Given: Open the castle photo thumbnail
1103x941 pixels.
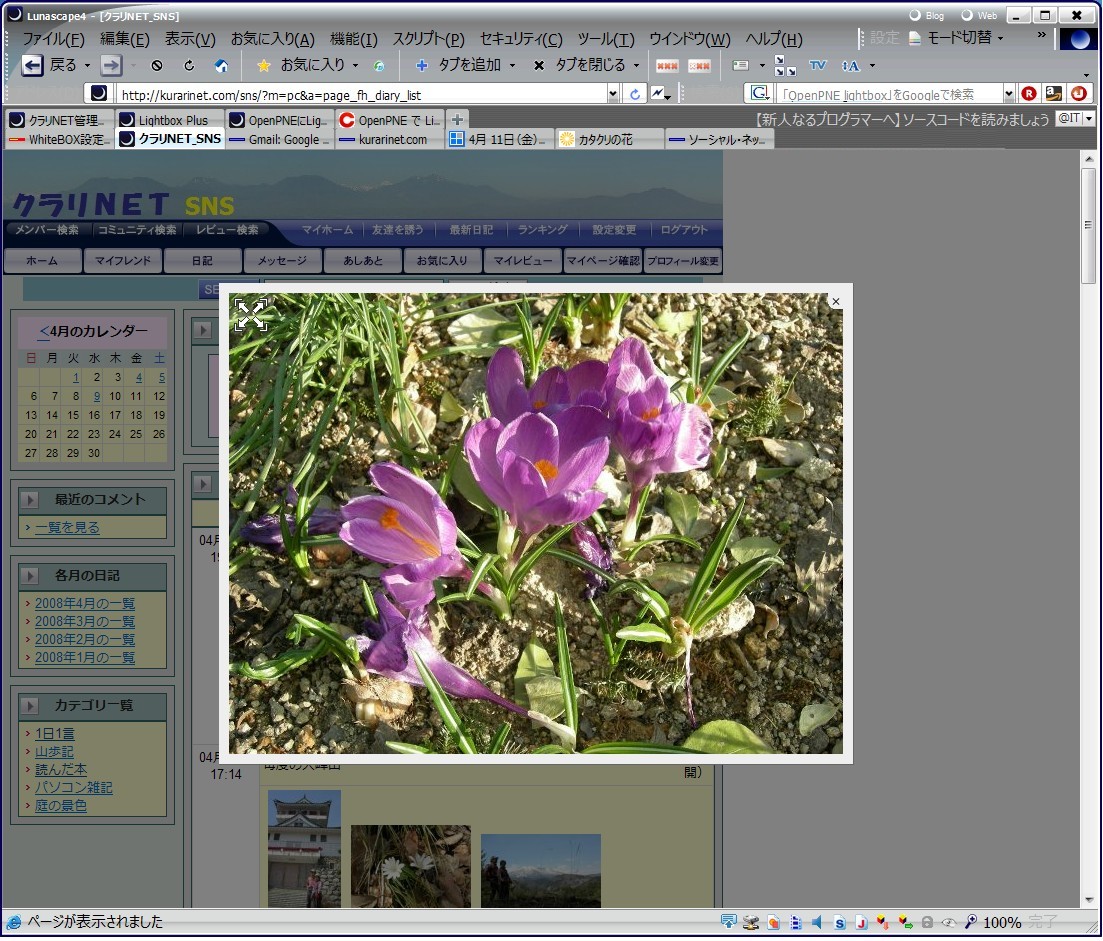Looking at the screenshot, I should (304, 848).
